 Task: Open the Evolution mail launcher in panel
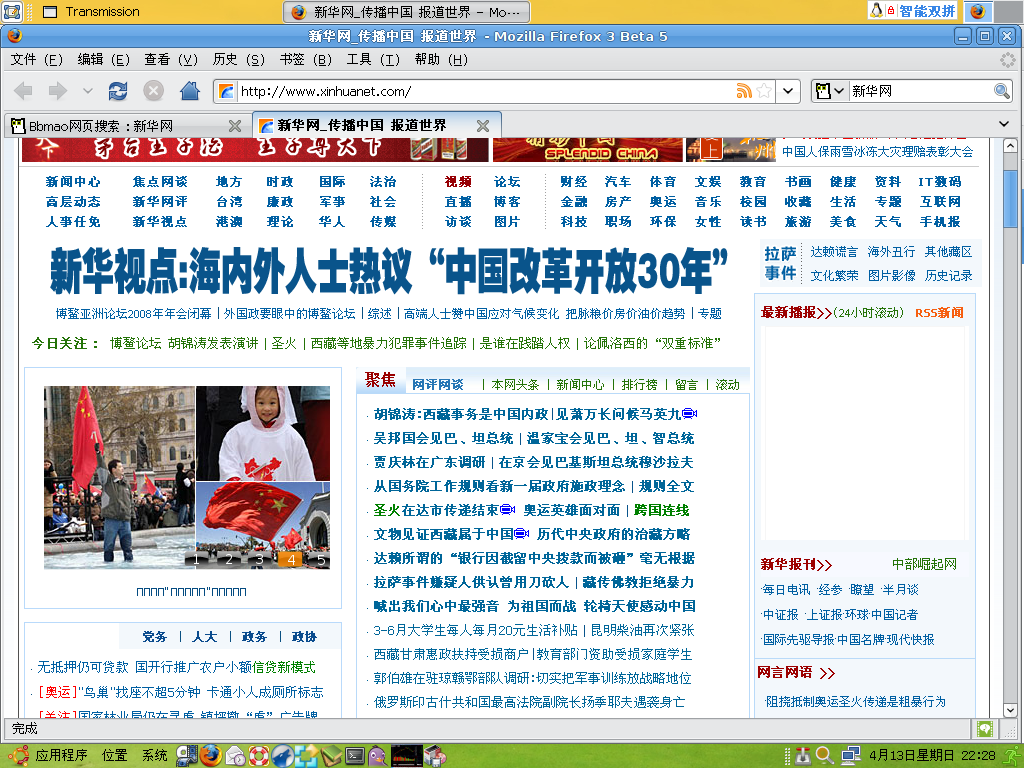tap(235, 756)
